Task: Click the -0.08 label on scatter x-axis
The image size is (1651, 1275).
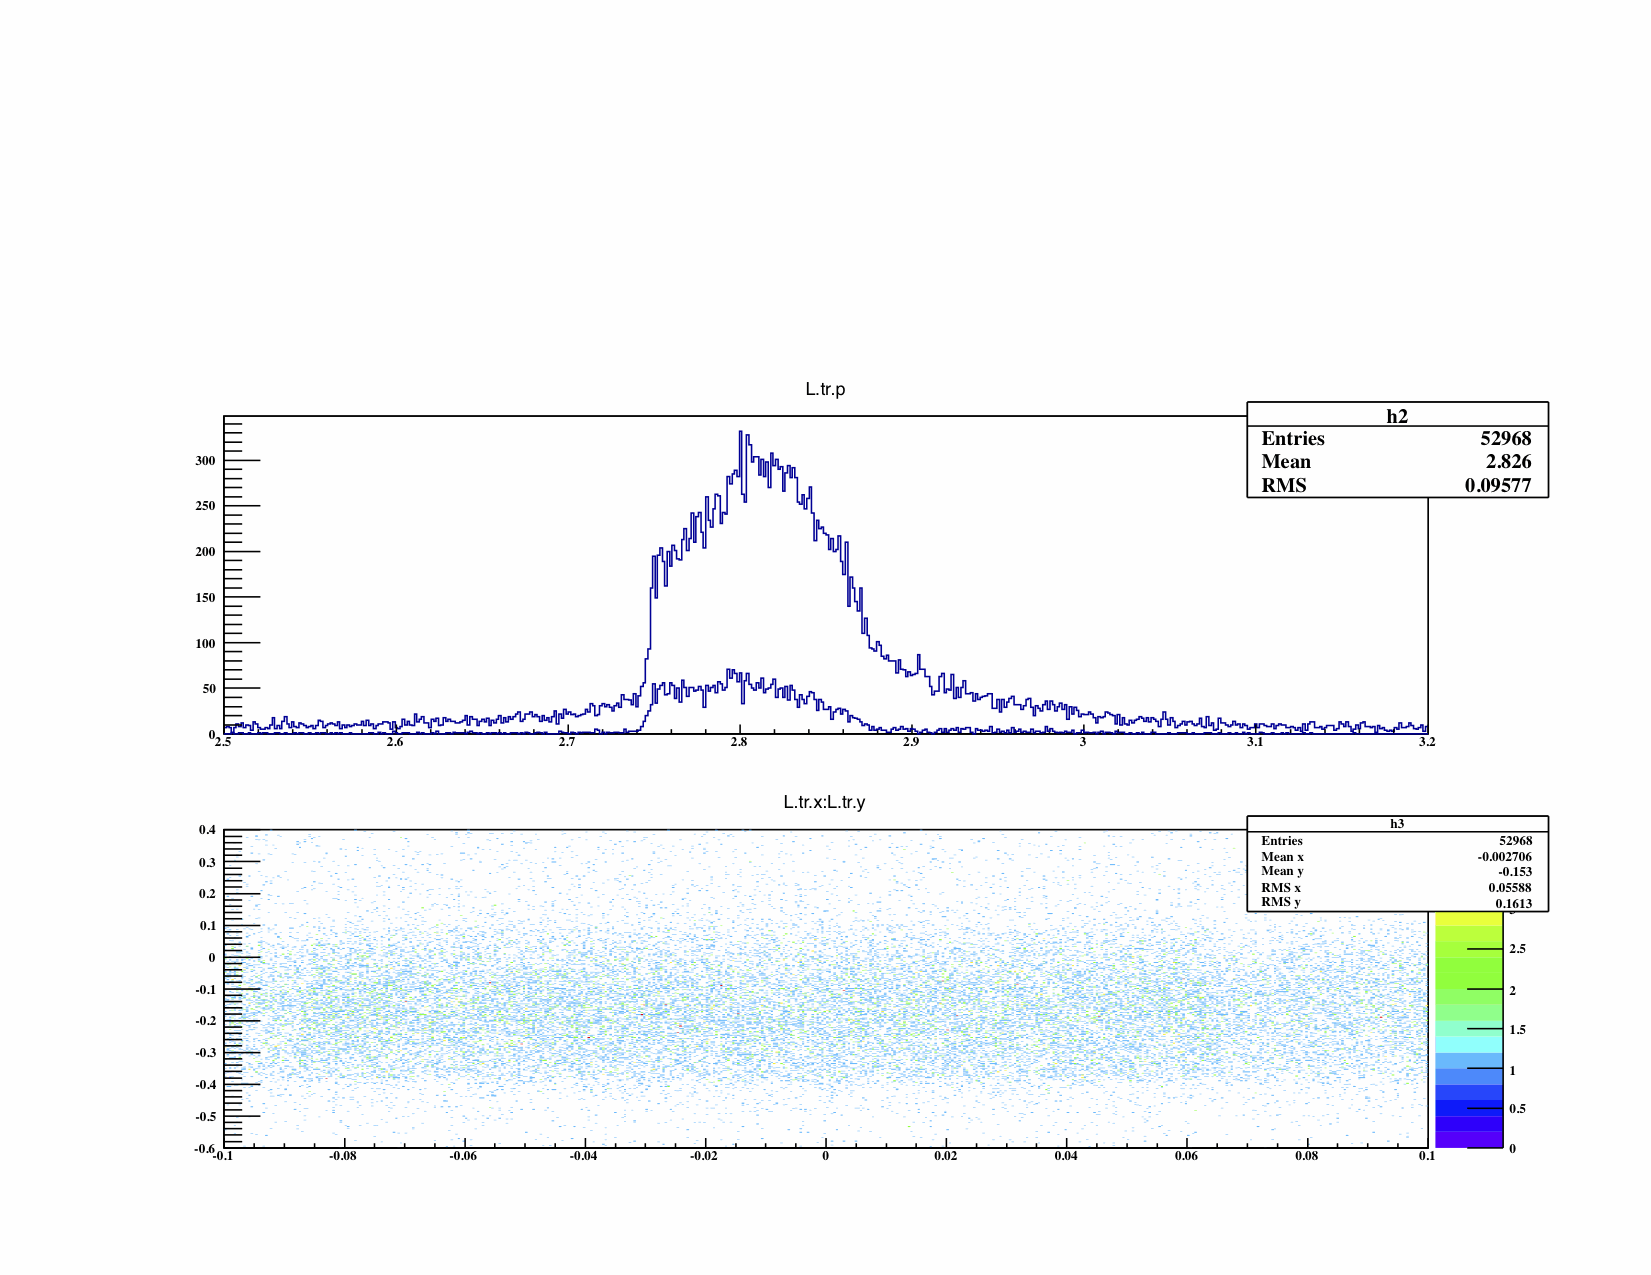Action: click(344, 1156)
